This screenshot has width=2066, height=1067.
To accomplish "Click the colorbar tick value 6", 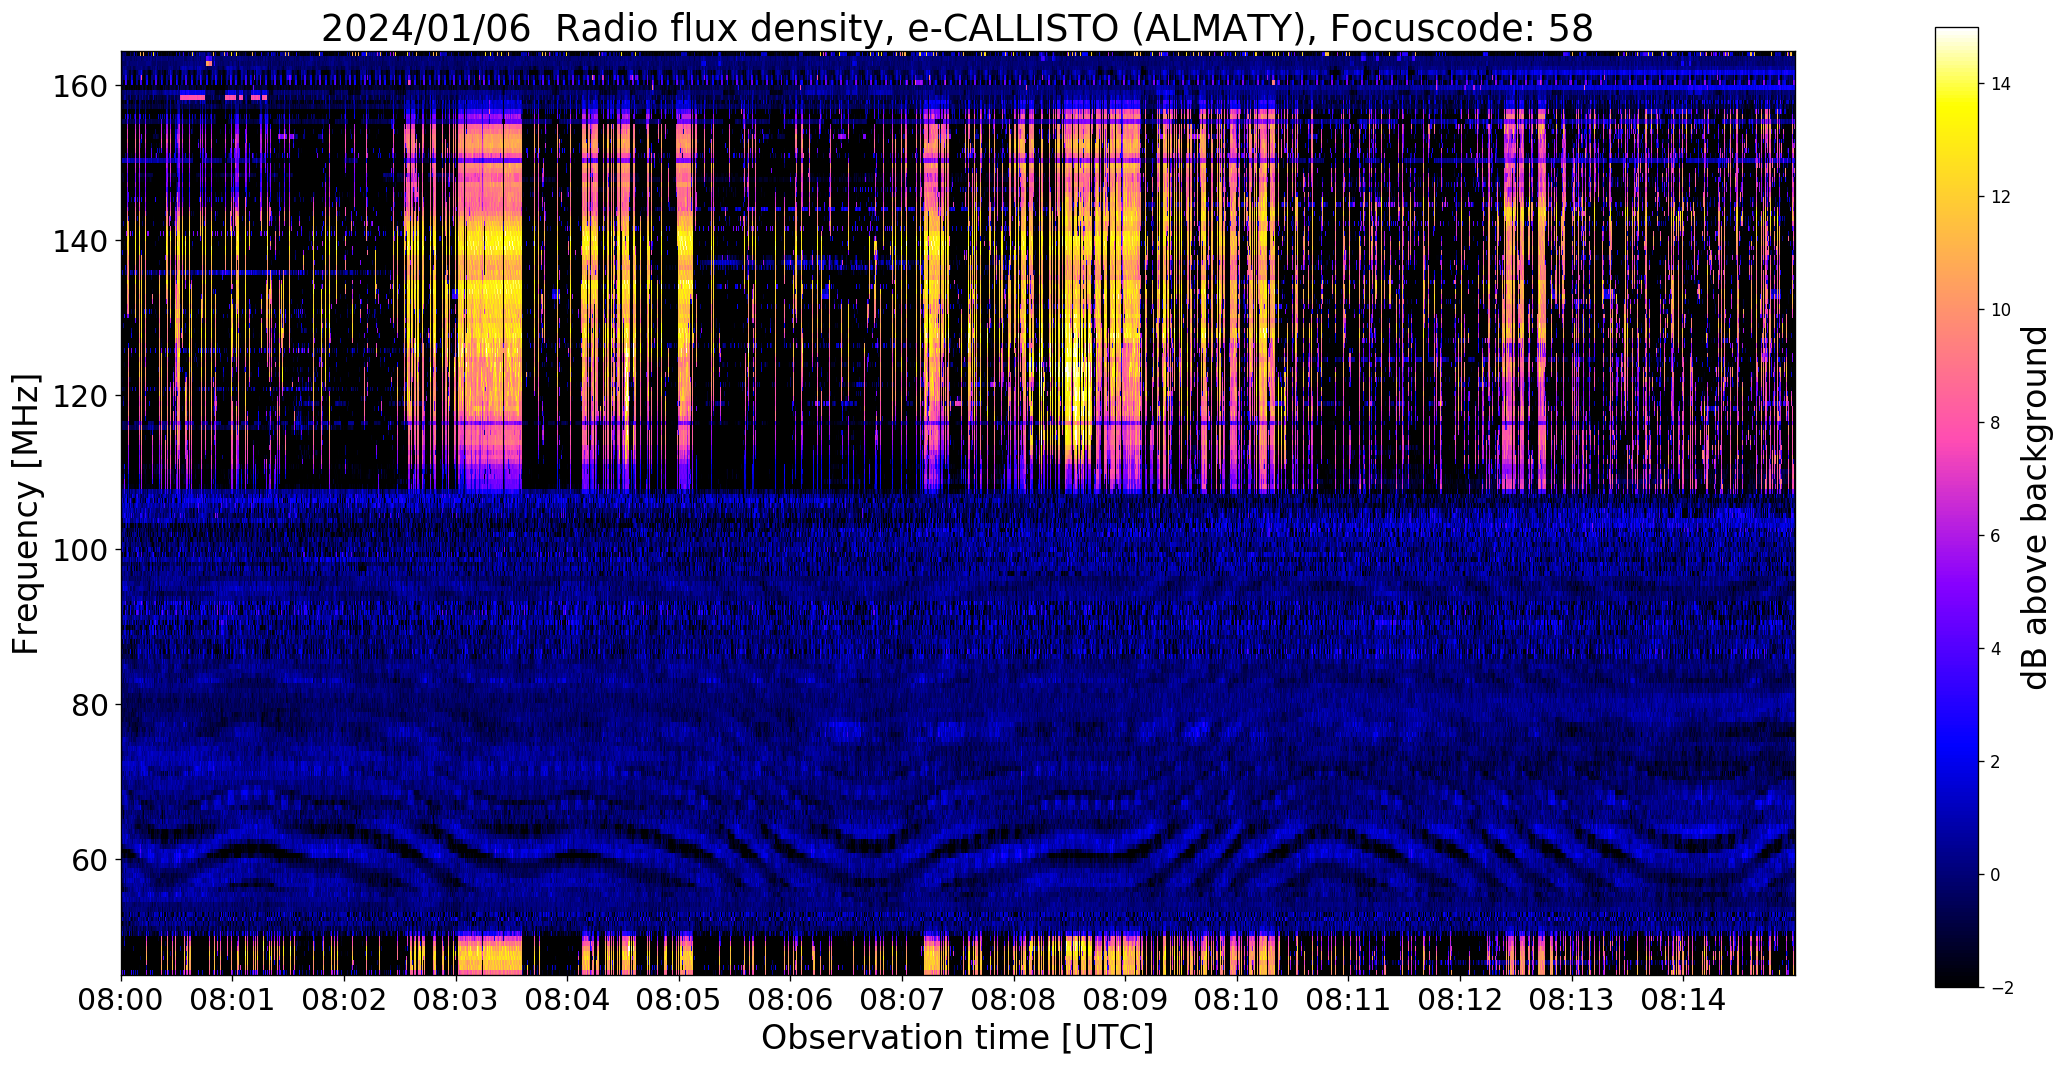I will pos(1996,536).
